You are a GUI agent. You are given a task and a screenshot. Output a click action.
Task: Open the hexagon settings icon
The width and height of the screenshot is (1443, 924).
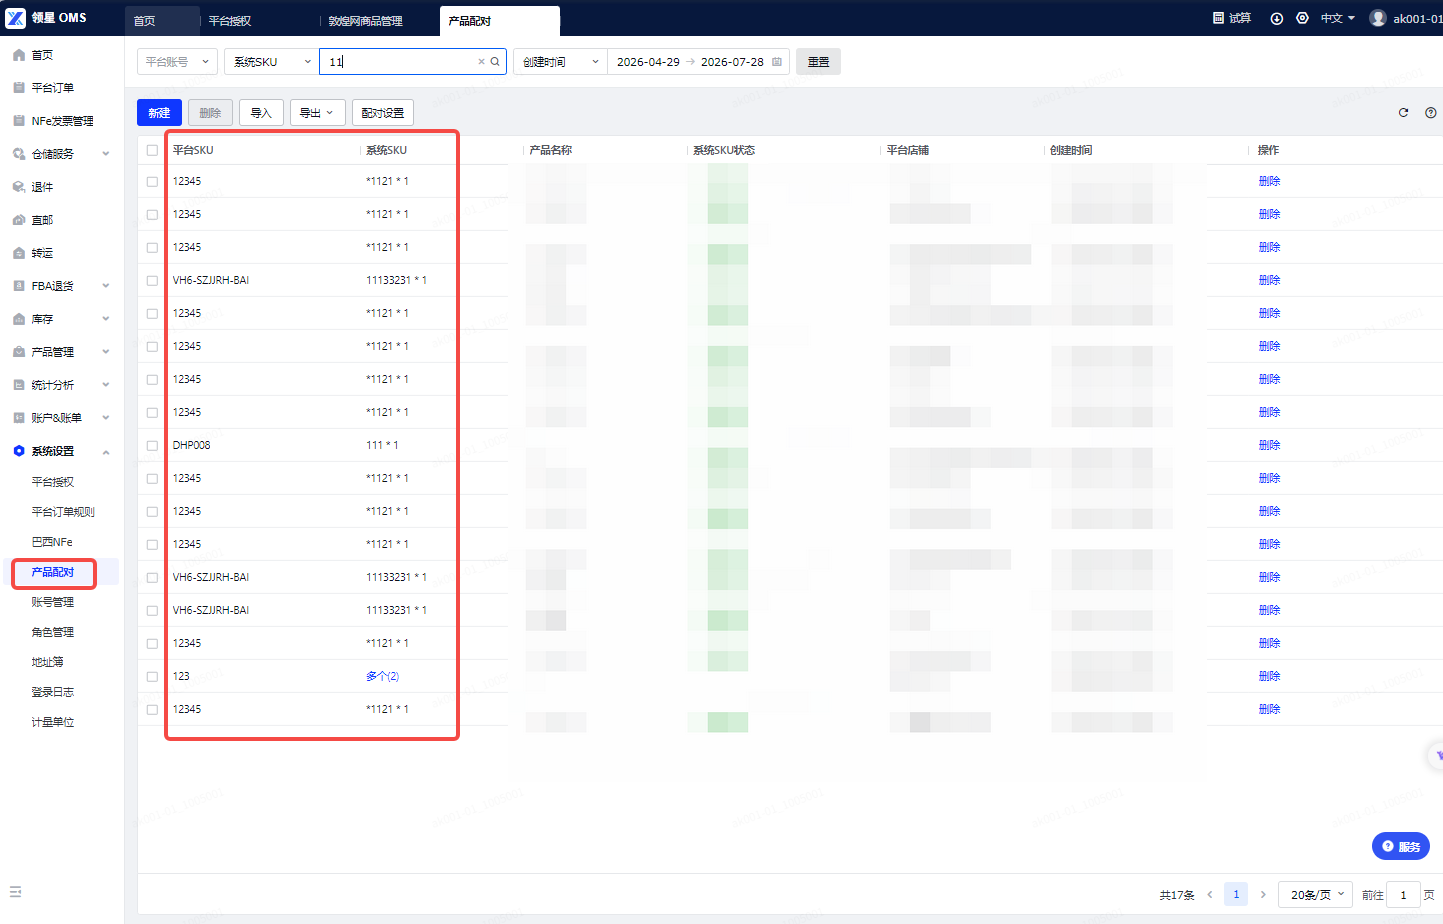tap(1302, 18)
